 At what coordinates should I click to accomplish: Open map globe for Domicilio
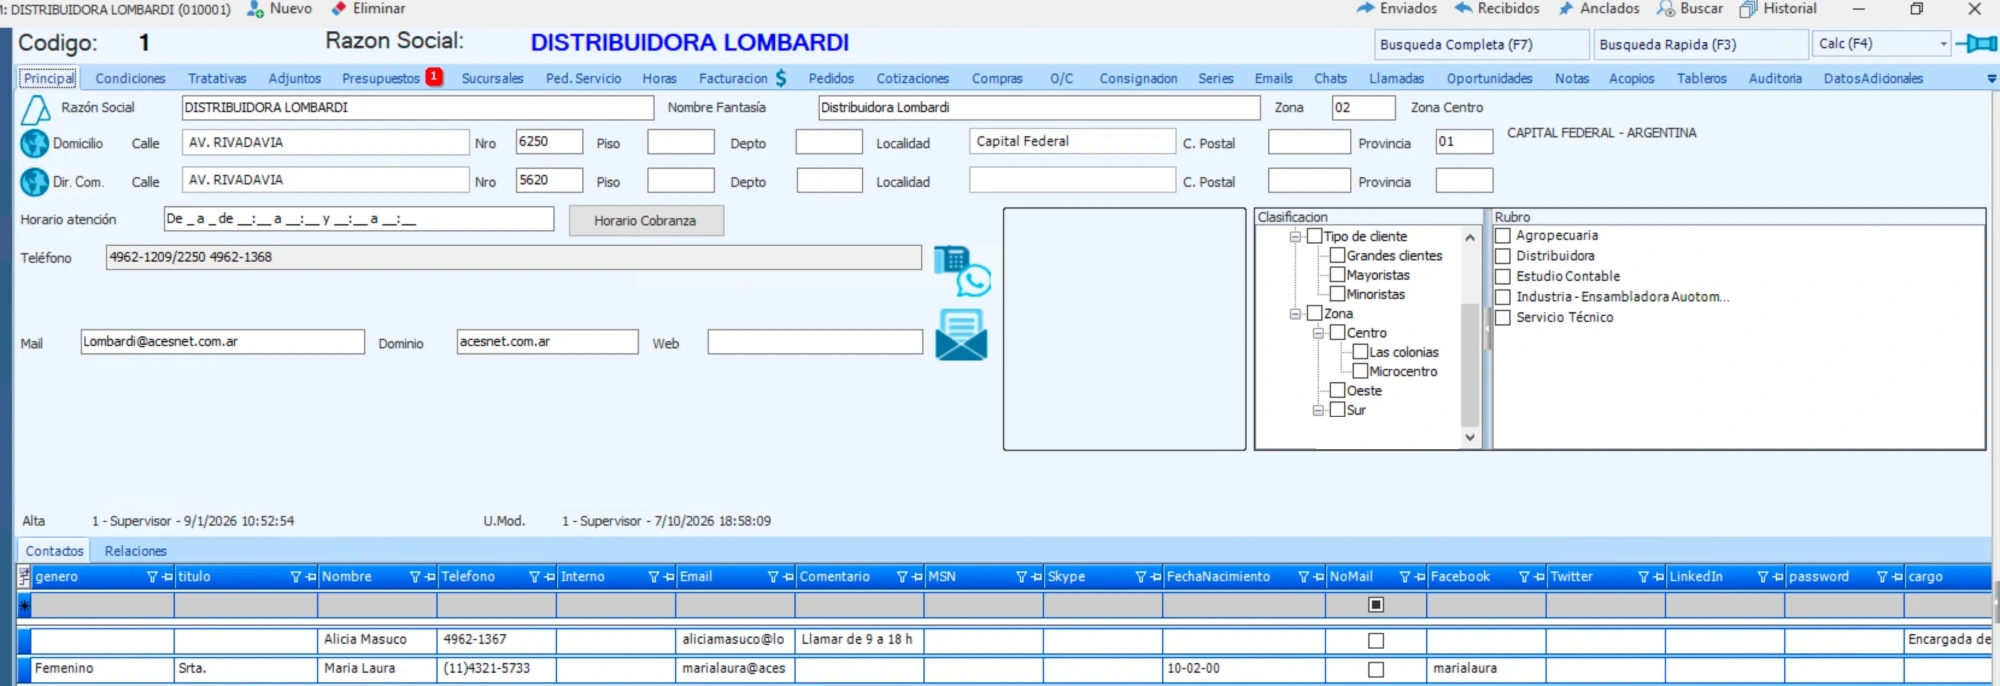pos(35,144)
